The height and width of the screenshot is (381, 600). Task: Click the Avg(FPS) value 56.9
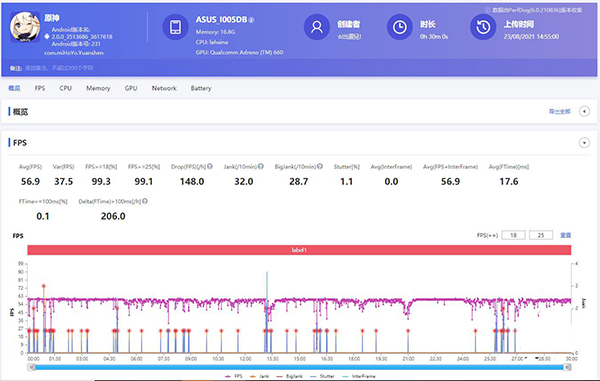[x=30, y=181]
